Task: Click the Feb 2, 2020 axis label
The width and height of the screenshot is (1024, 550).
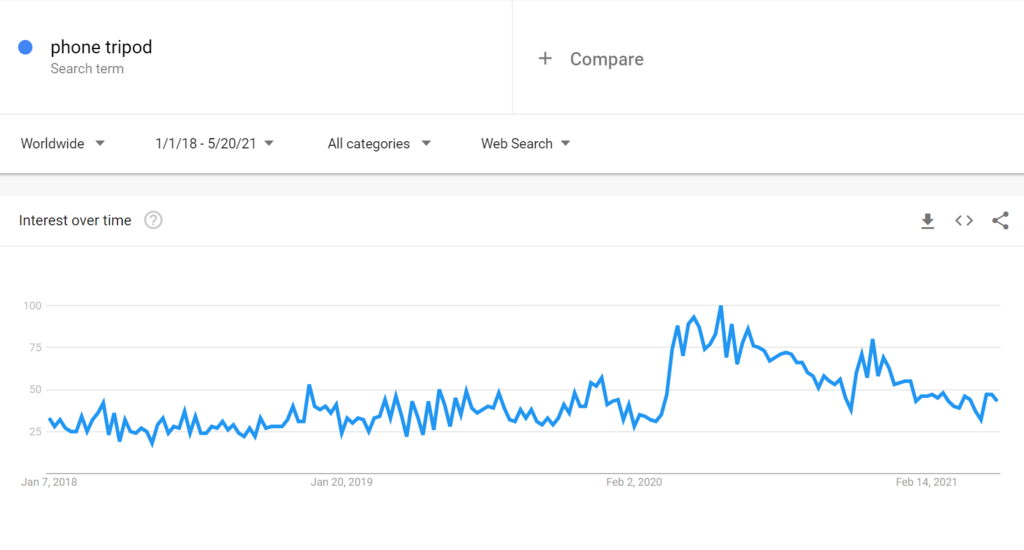Action: coord(635,482)
